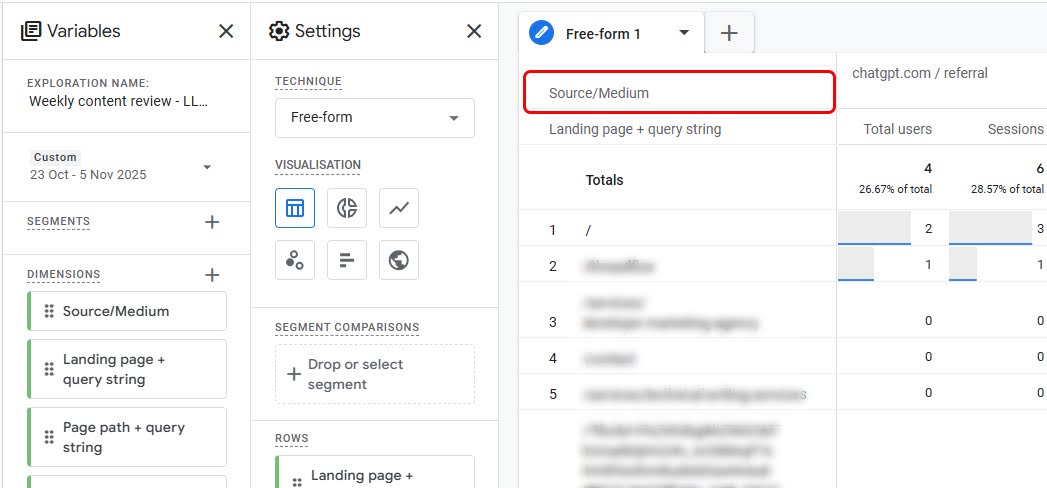Add a new exploration tab
1047x488 pixels.
tap(729, 33)
